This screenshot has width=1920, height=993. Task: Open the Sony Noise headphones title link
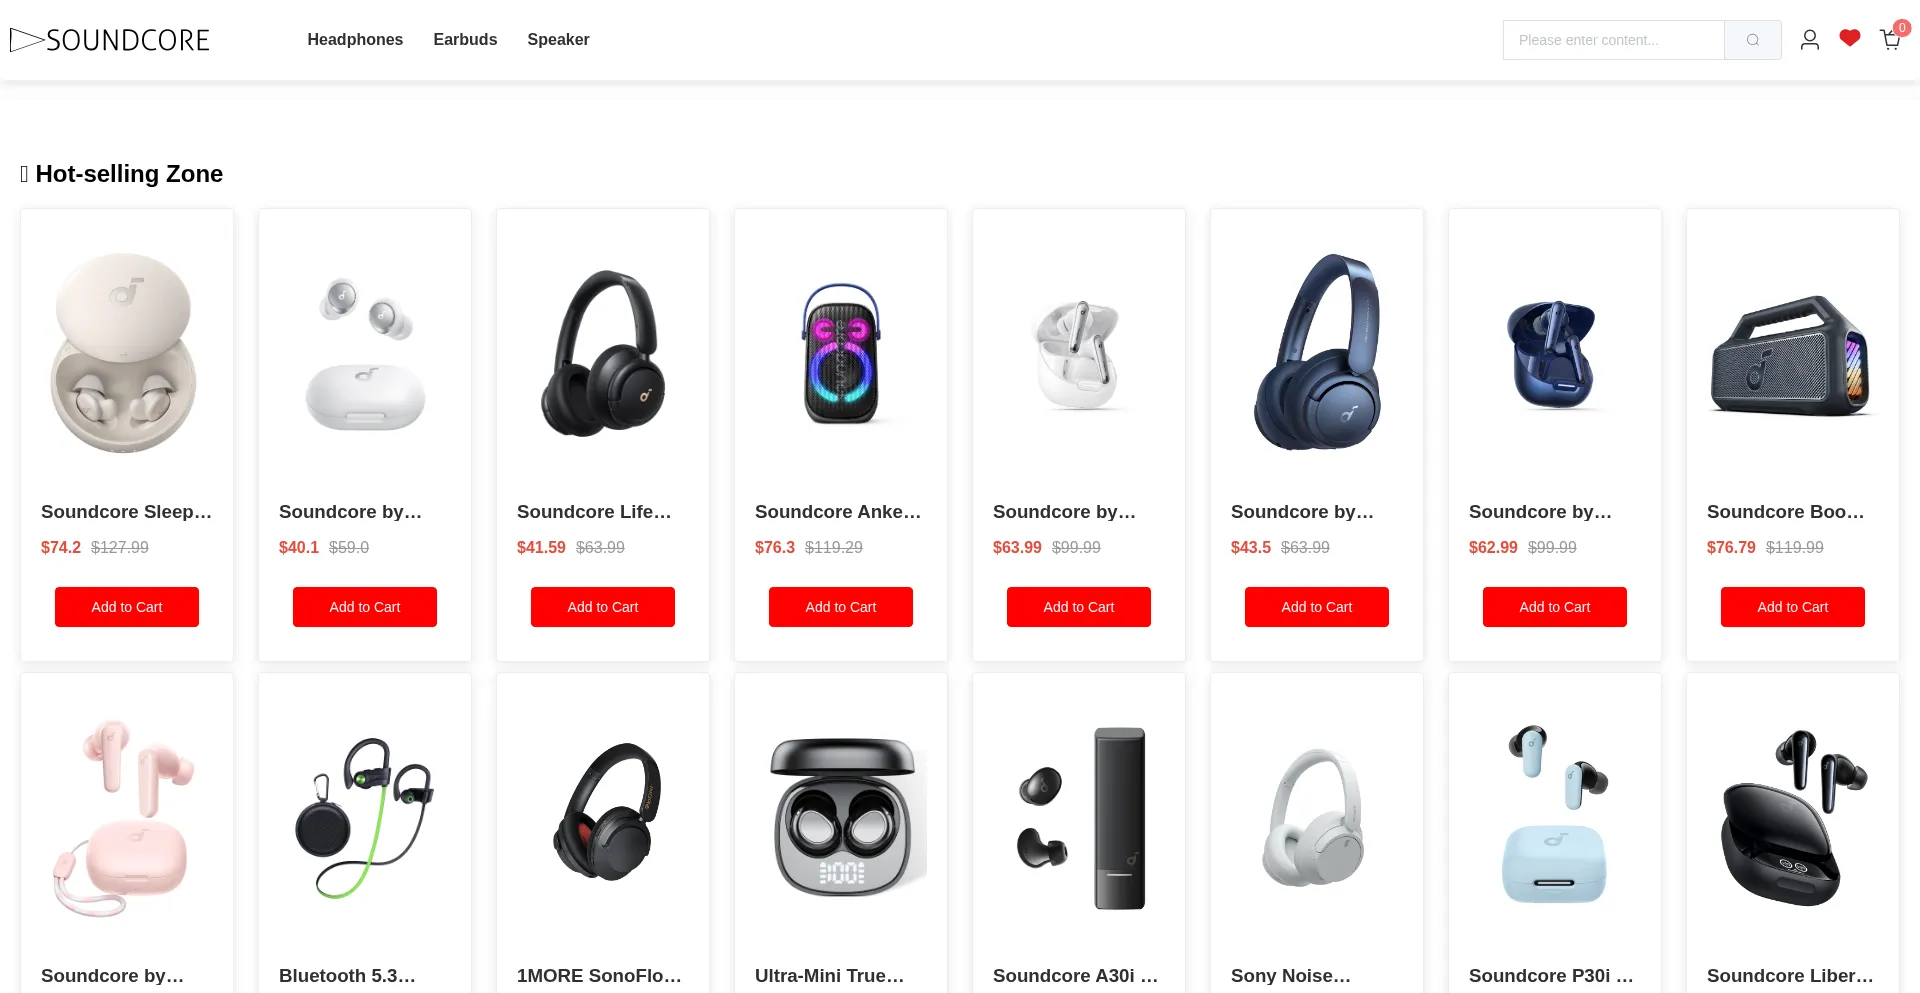coord(1291,975)
